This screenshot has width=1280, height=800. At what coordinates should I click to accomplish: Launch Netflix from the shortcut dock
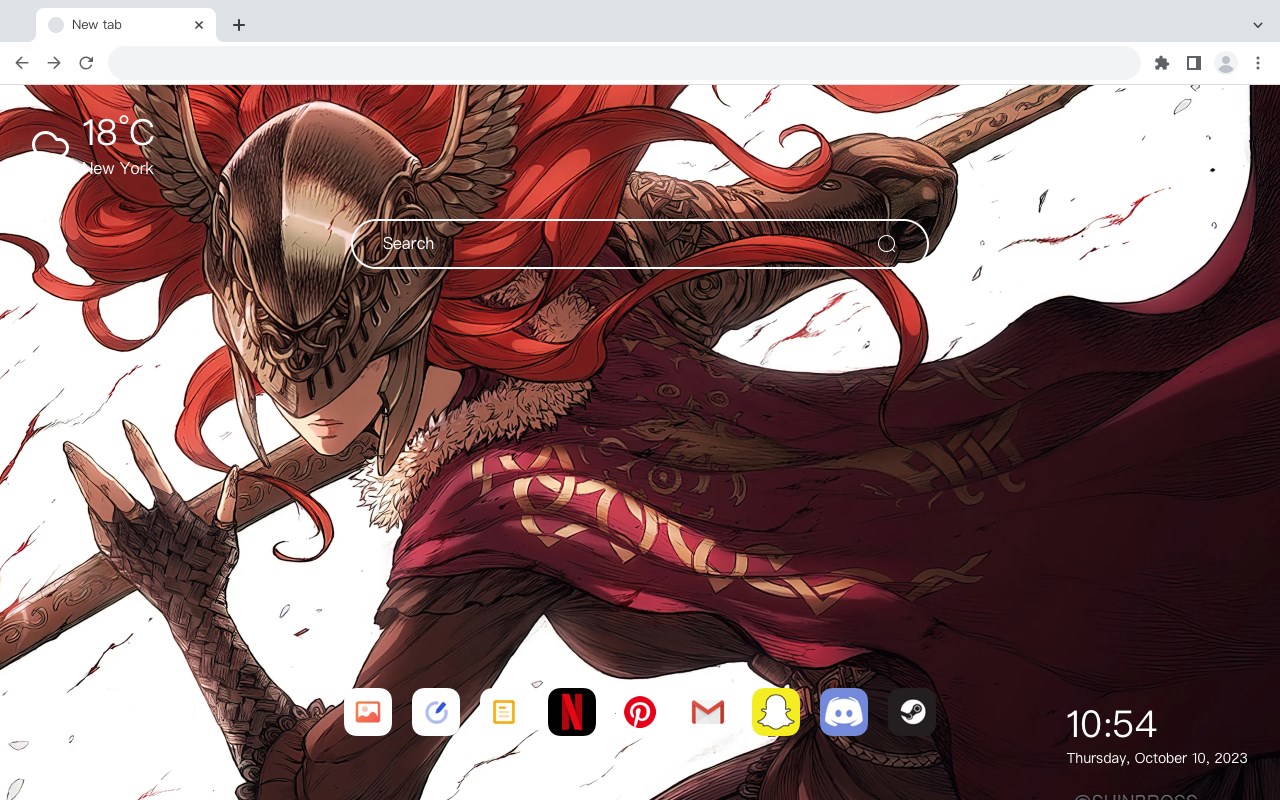[572, 712]
